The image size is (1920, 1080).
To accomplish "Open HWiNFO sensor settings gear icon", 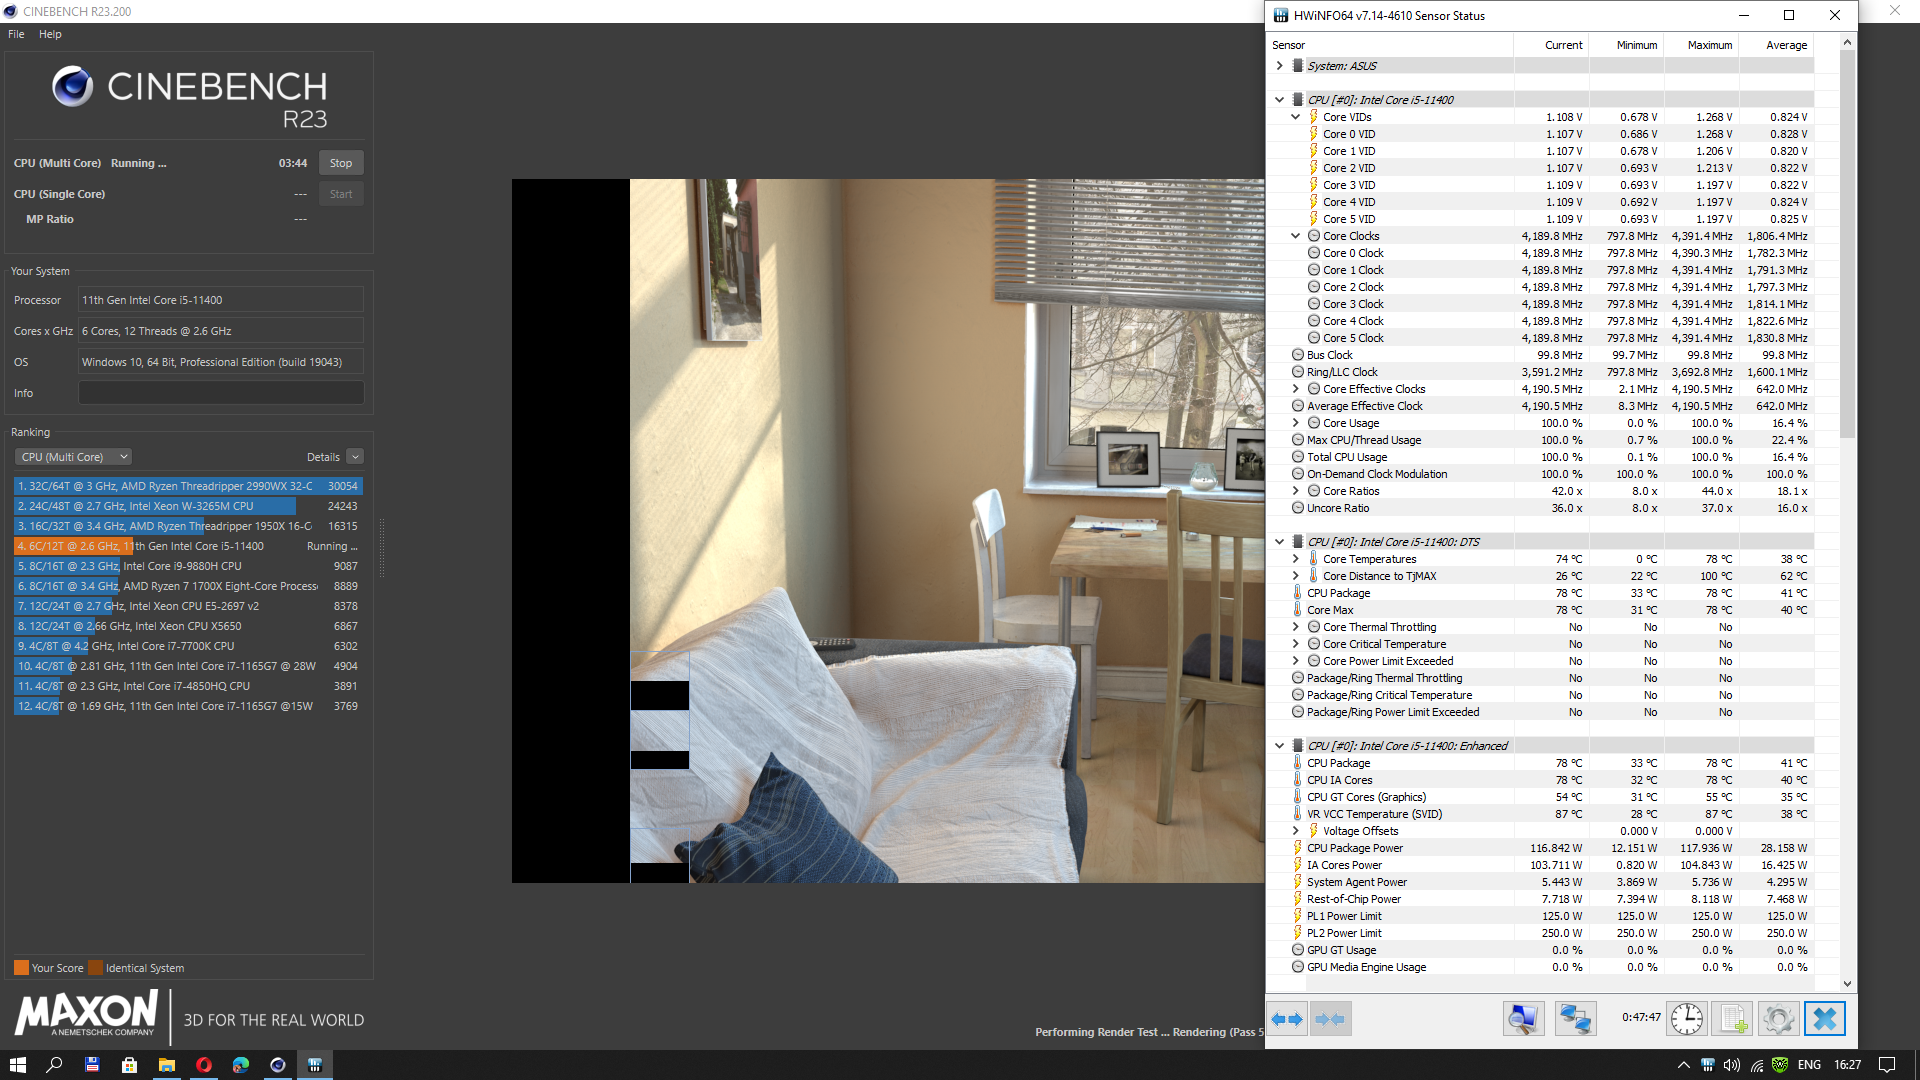I will [x=1778, y=1019].
